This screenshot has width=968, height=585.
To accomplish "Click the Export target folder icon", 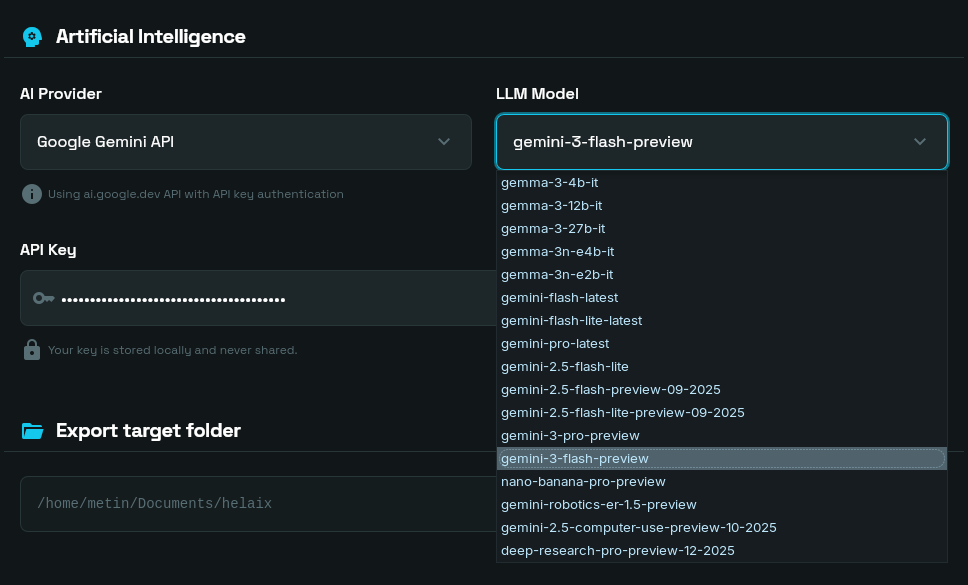I will coord(33,431).
